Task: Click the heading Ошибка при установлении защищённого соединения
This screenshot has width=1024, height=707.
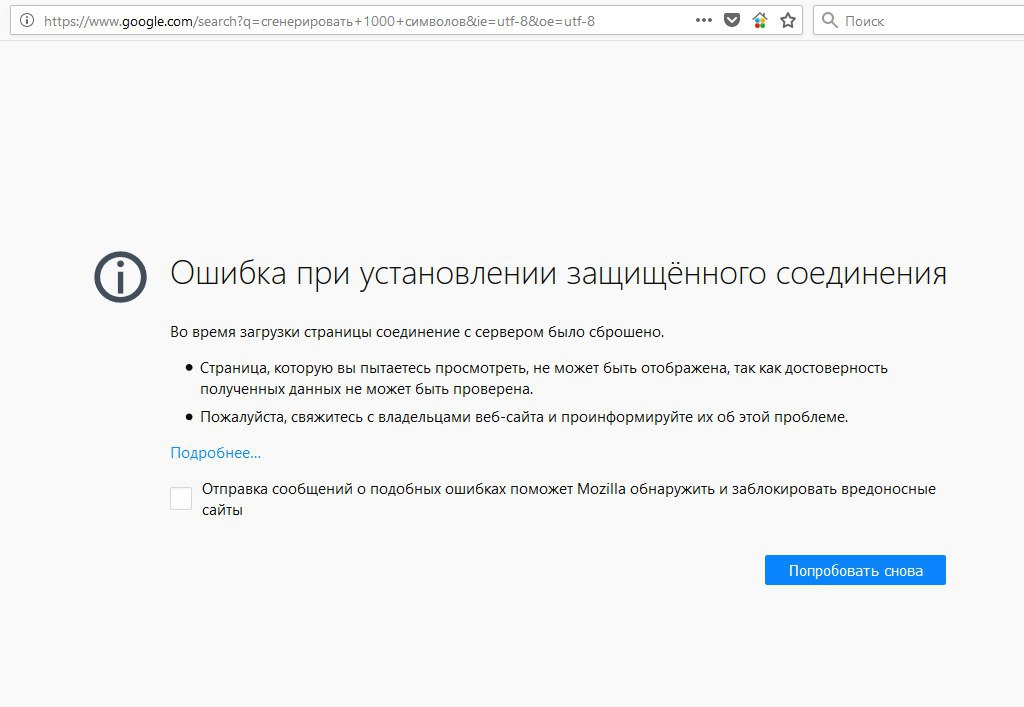Action: (558, 273)
